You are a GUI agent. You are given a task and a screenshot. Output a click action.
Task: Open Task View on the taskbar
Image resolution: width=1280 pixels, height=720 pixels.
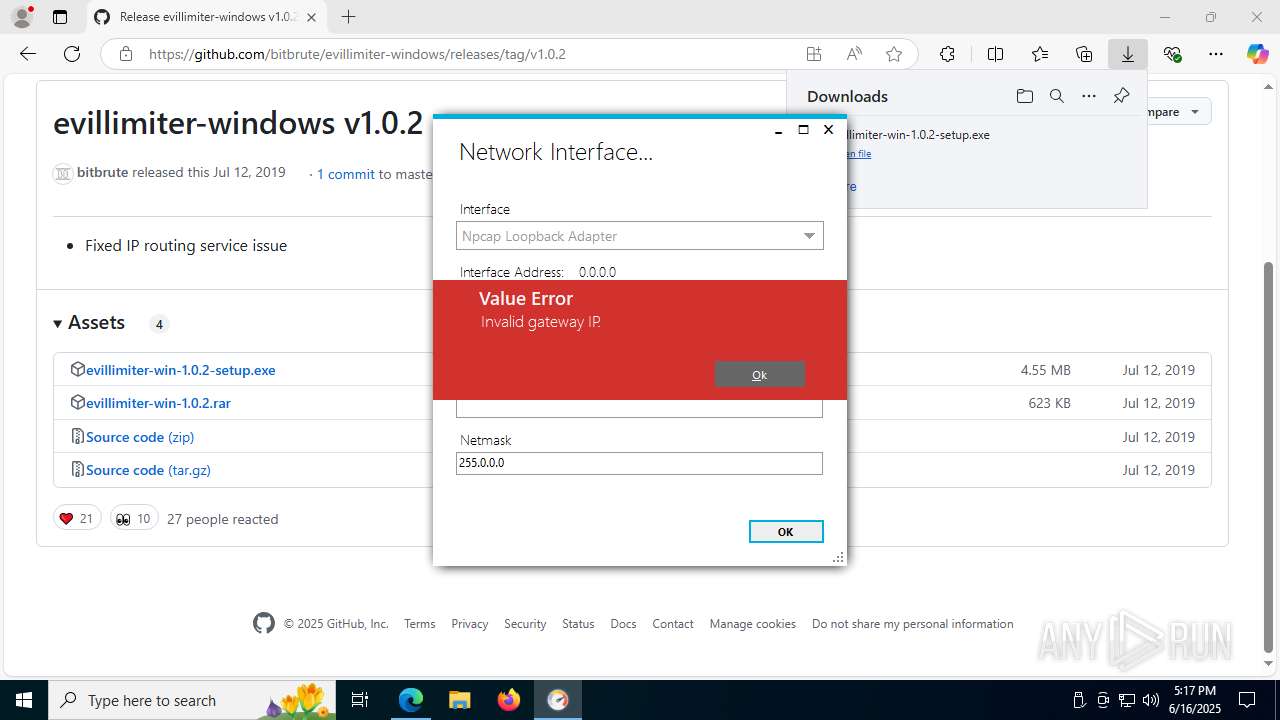coord(361,700)
